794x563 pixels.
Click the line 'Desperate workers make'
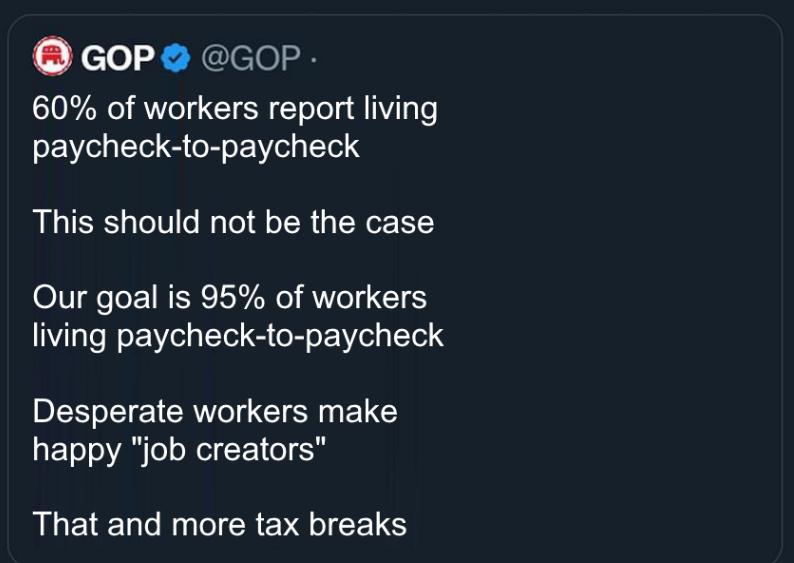(215, 411)
